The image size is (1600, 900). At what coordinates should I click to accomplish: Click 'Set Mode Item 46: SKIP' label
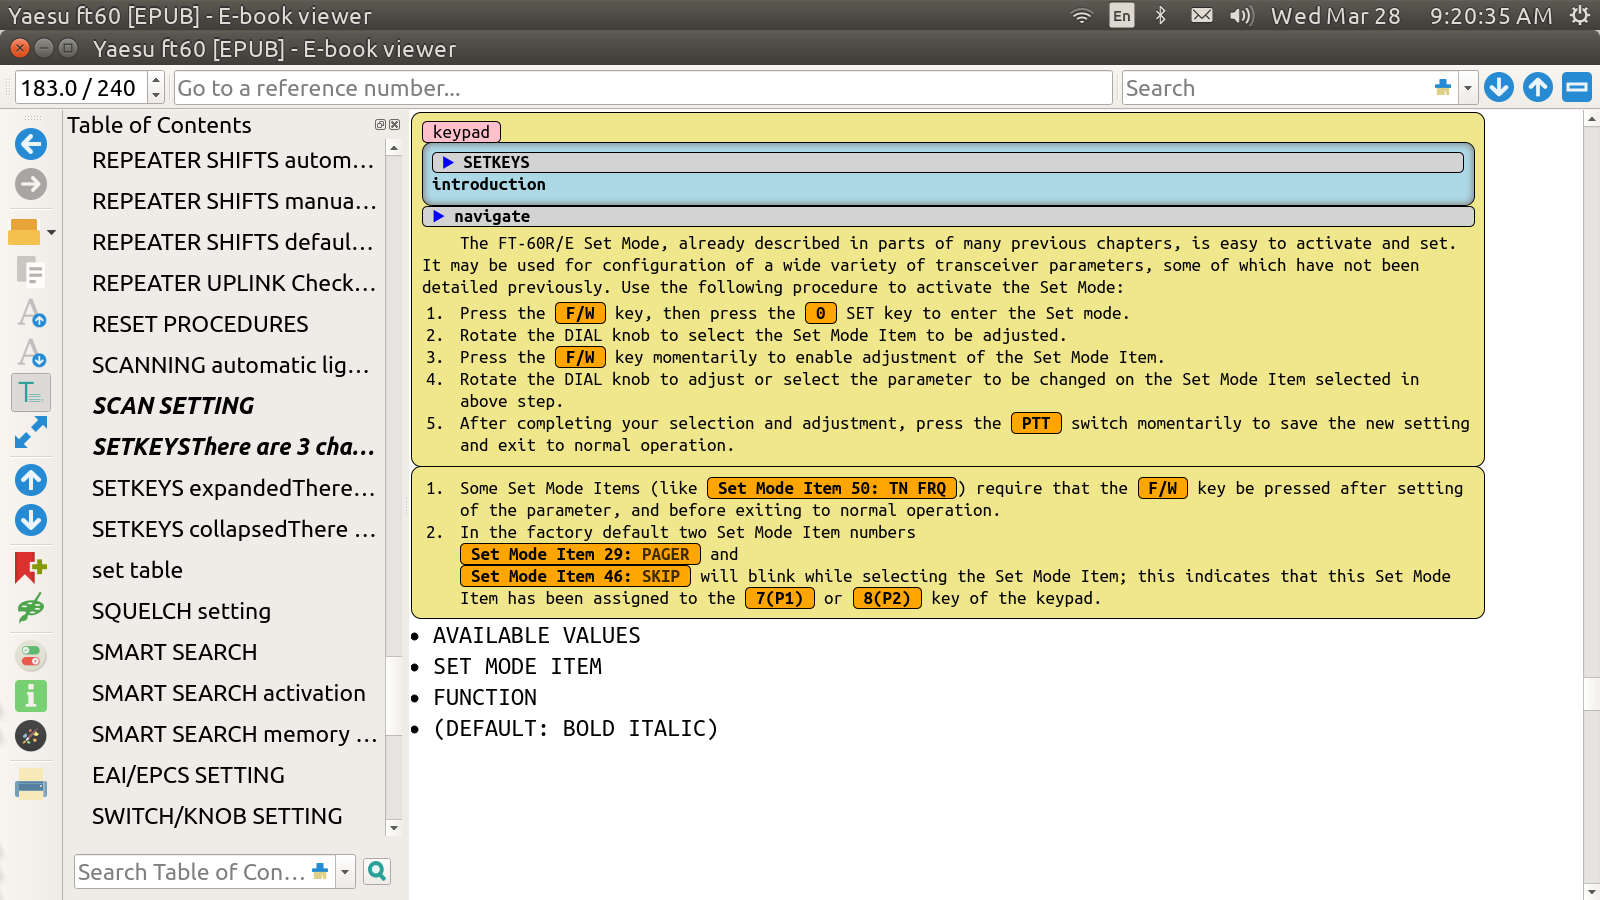(x=575, y=576)
